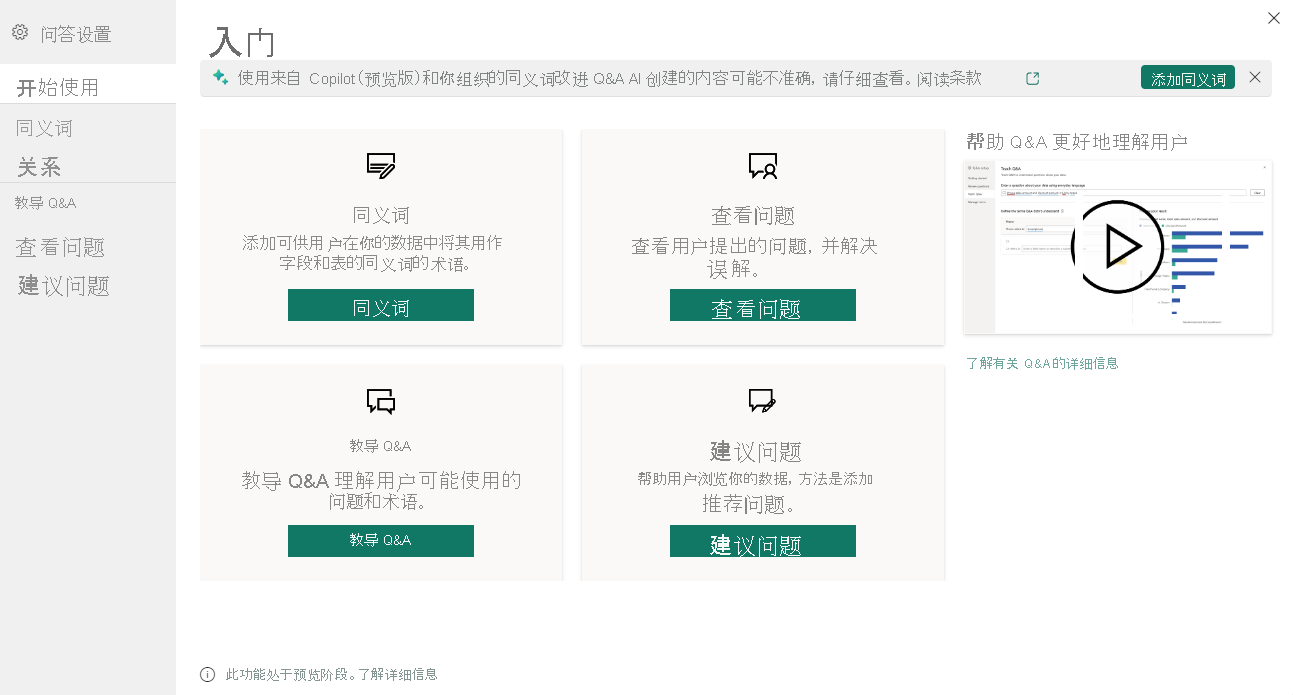
Task: Close the Q&A settings dialog
Action: tap(1274, 18)
